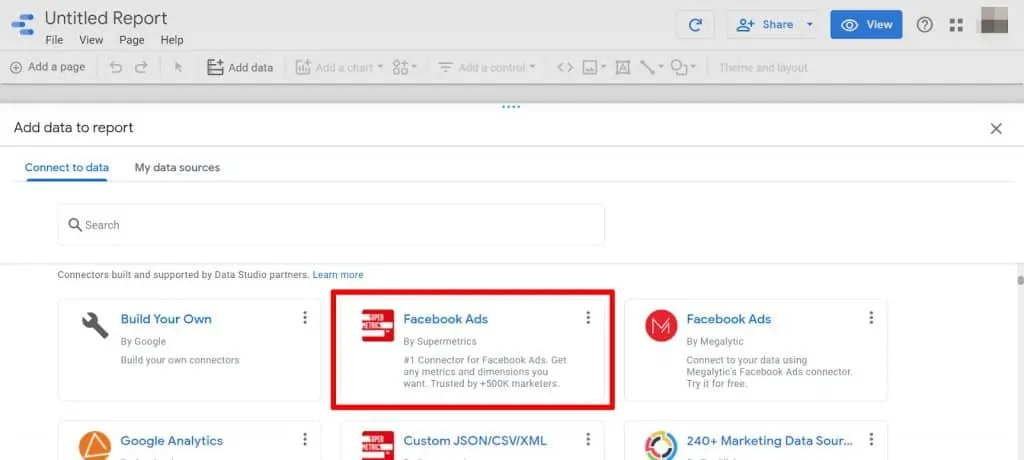Screen dimensions: 1024x460
Task: Click the shape tool icon
Action: click(x=679, y=67)
